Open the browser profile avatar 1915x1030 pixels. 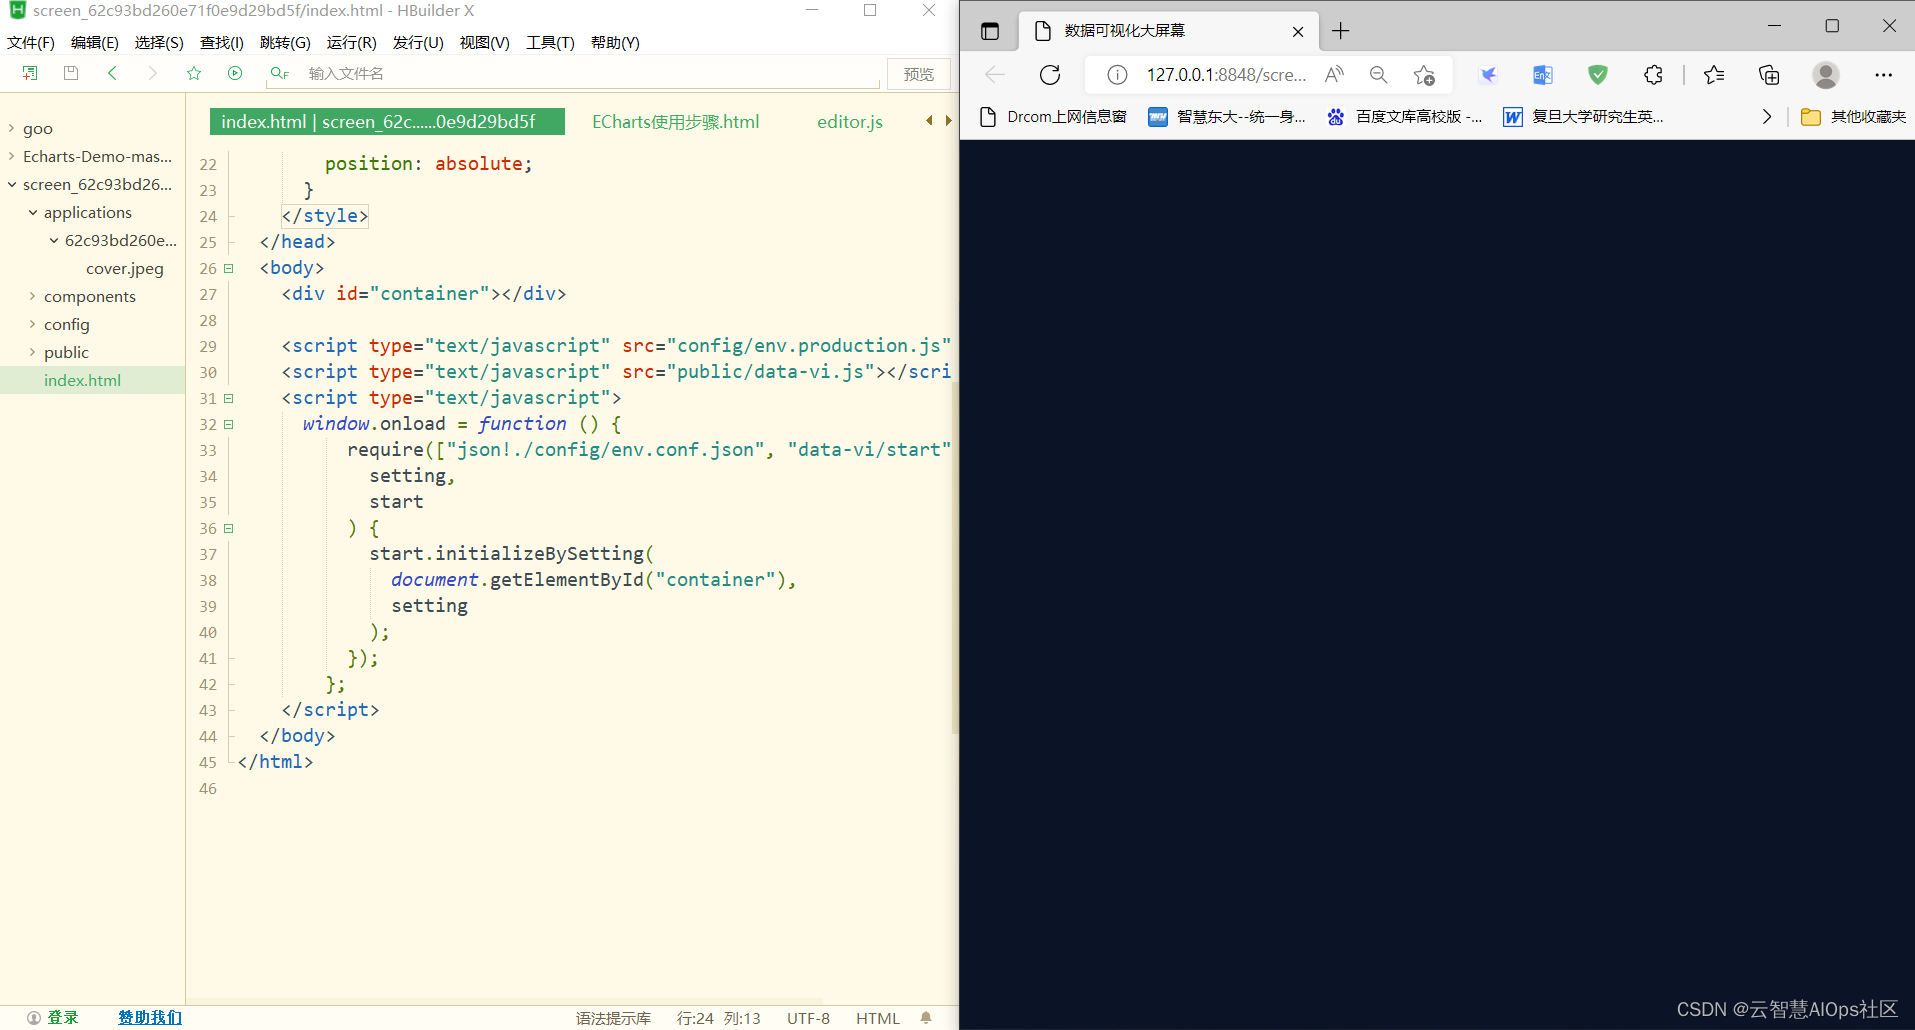(x=1826, y=75)
